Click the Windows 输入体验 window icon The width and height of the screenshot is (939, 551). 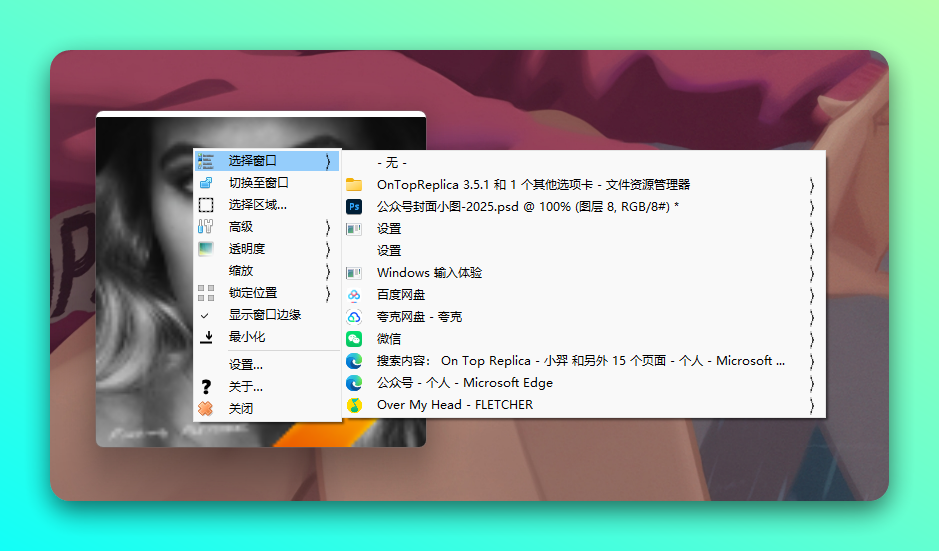tap(354, 273)
